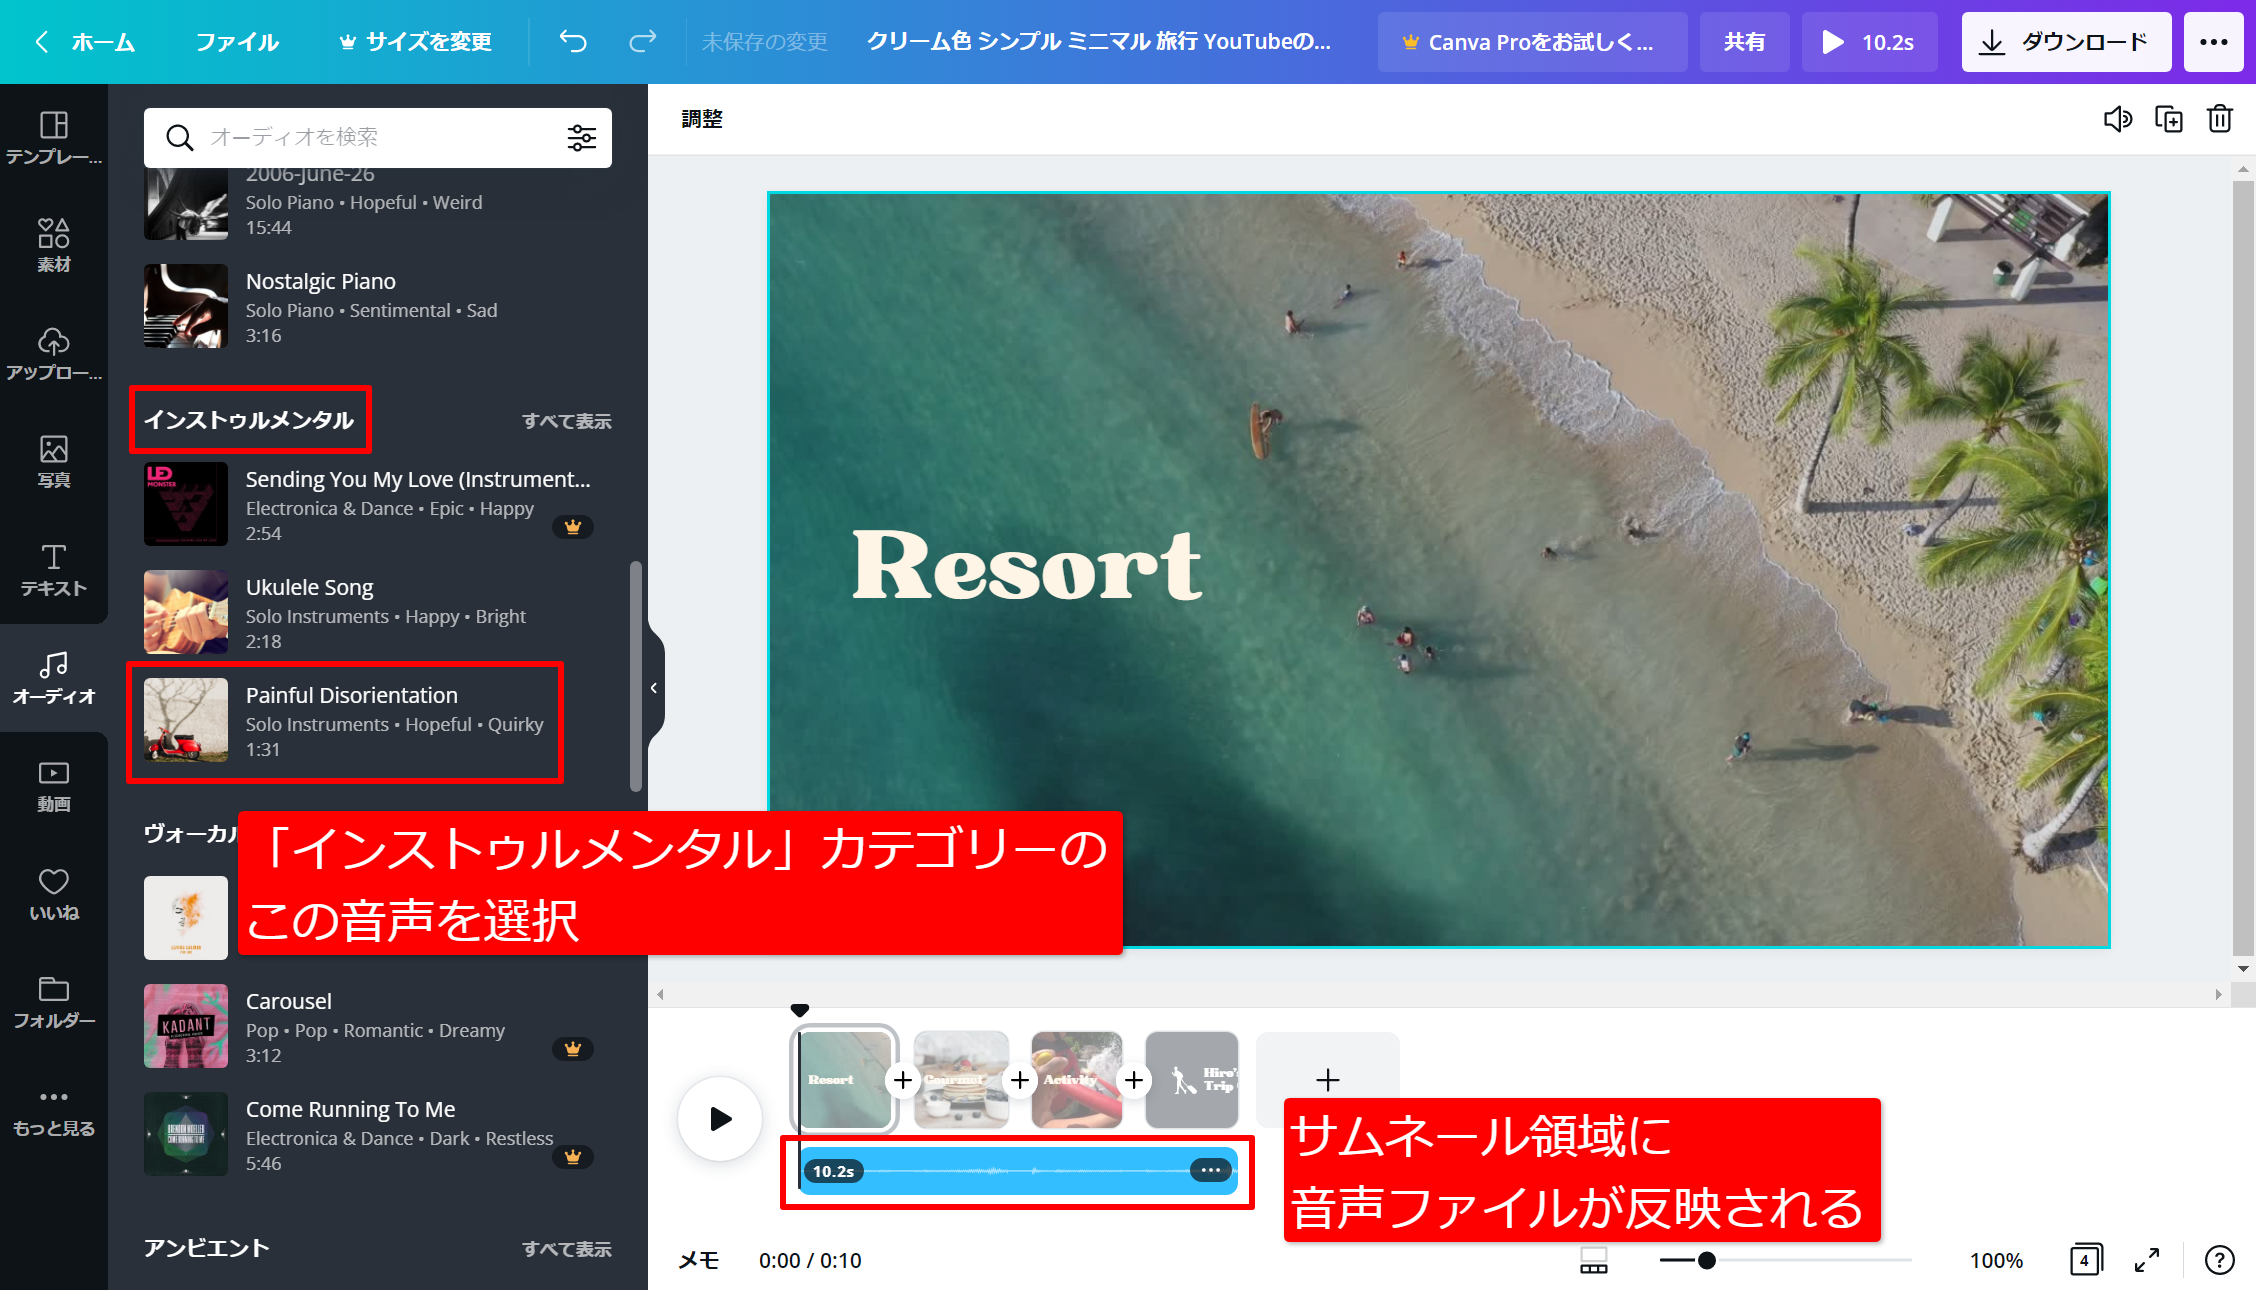Open the アップロード uploads panel
This screenshot has width=2256, height=1290.
(x=54, y=353)
